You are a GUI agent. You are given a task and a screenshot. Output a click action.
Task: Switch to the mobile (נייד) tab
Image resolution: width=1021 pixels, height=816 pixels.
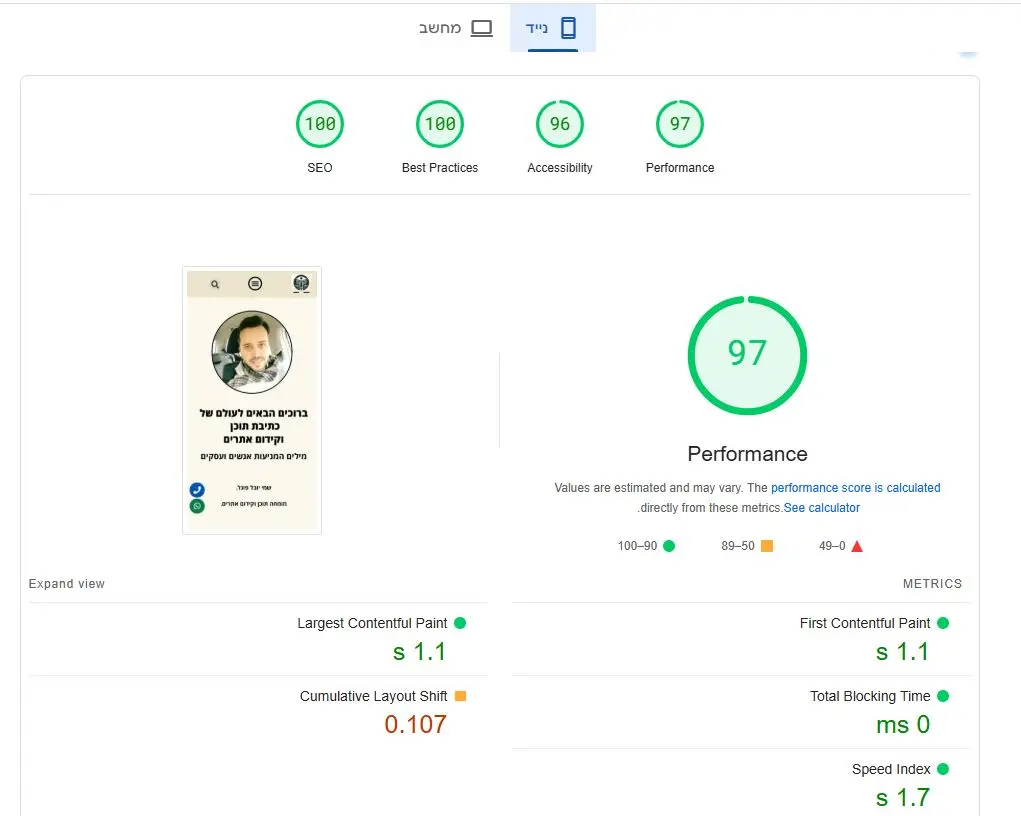553,28
